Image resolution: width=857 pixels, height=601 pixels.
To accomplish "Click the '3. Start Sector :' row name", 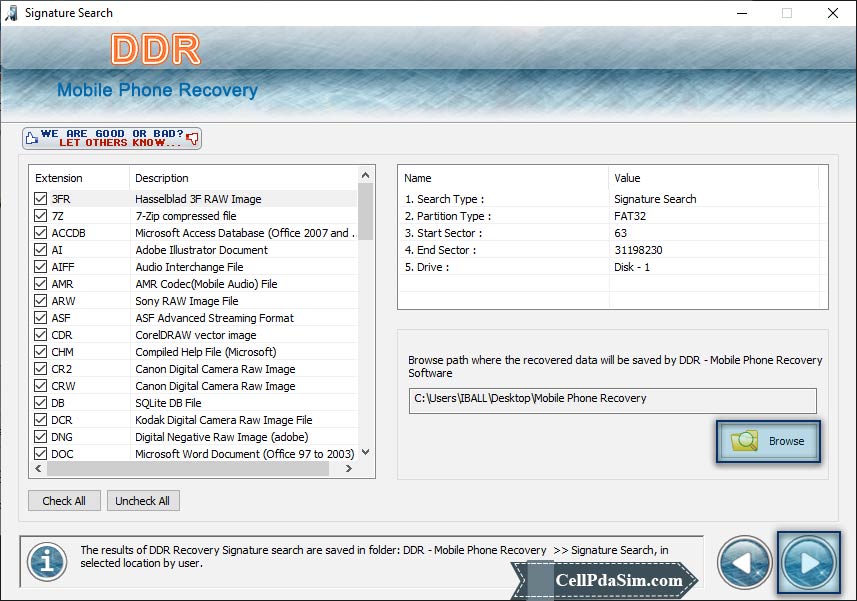I will 444,233.
